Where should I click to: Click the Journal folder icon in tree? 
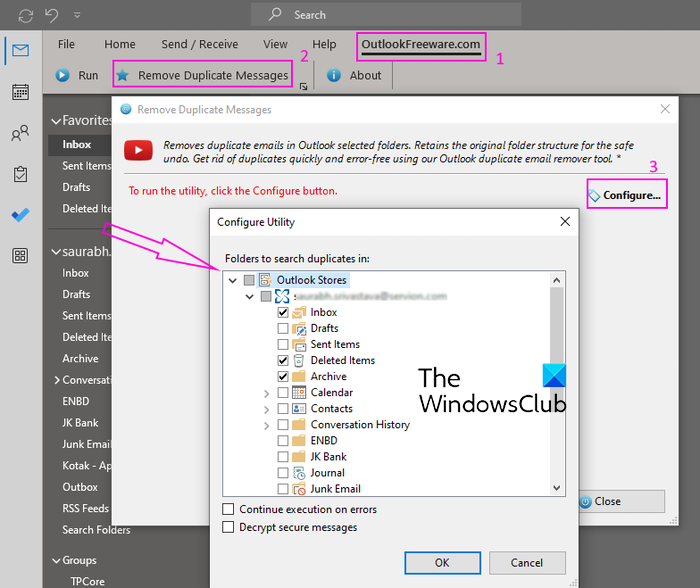coord(299,473)
